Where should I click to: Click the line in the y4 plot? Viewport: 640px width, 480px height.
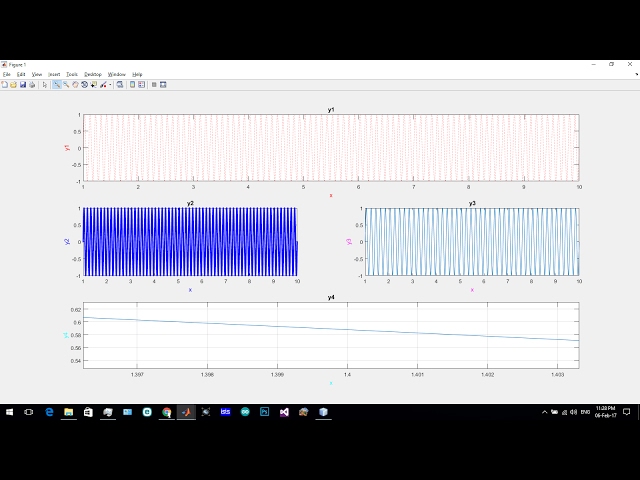pyautogui.click(x=331, y=328)
